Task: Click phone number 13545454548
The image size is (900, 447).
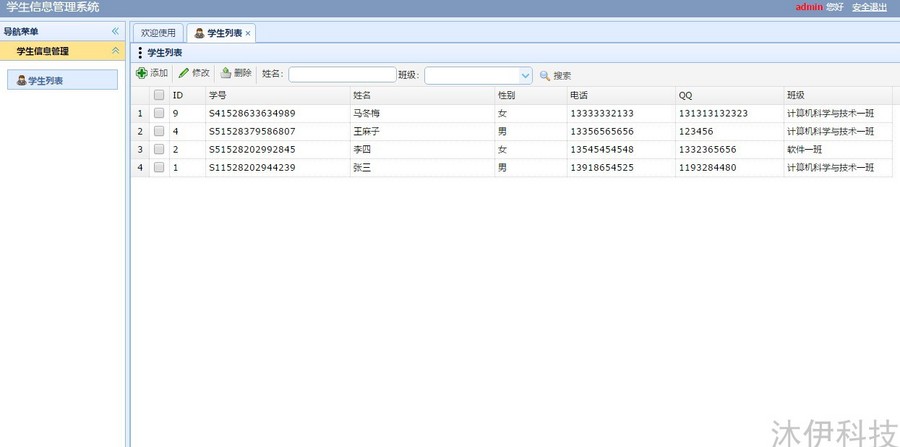Action: (x=602, y=150)
